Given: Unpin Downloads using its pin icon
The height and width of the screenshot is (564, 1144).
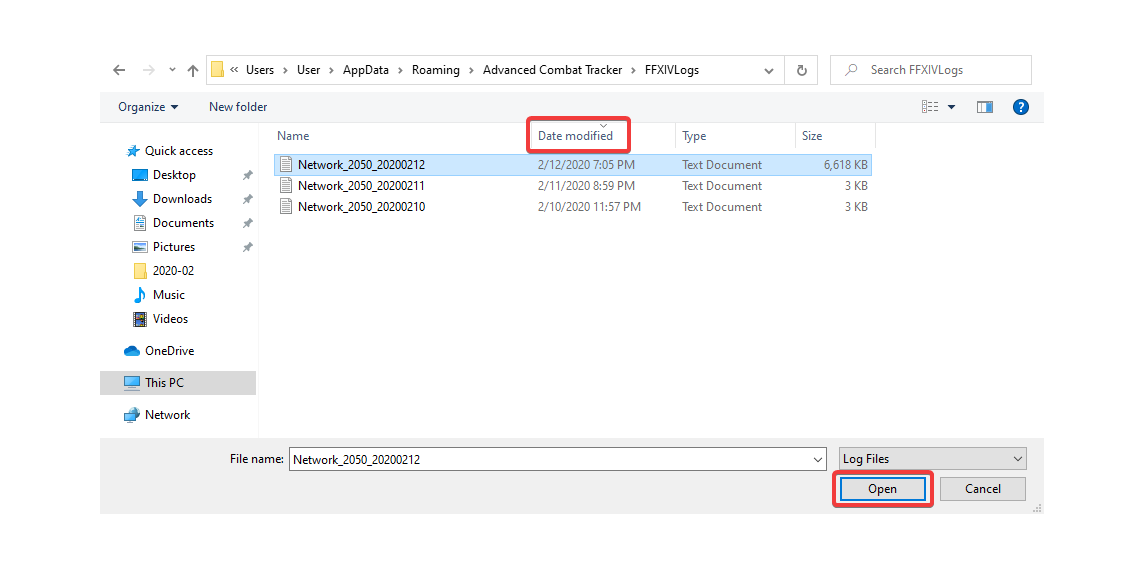Looking at the screenshot, I should (x=247, y=199).
